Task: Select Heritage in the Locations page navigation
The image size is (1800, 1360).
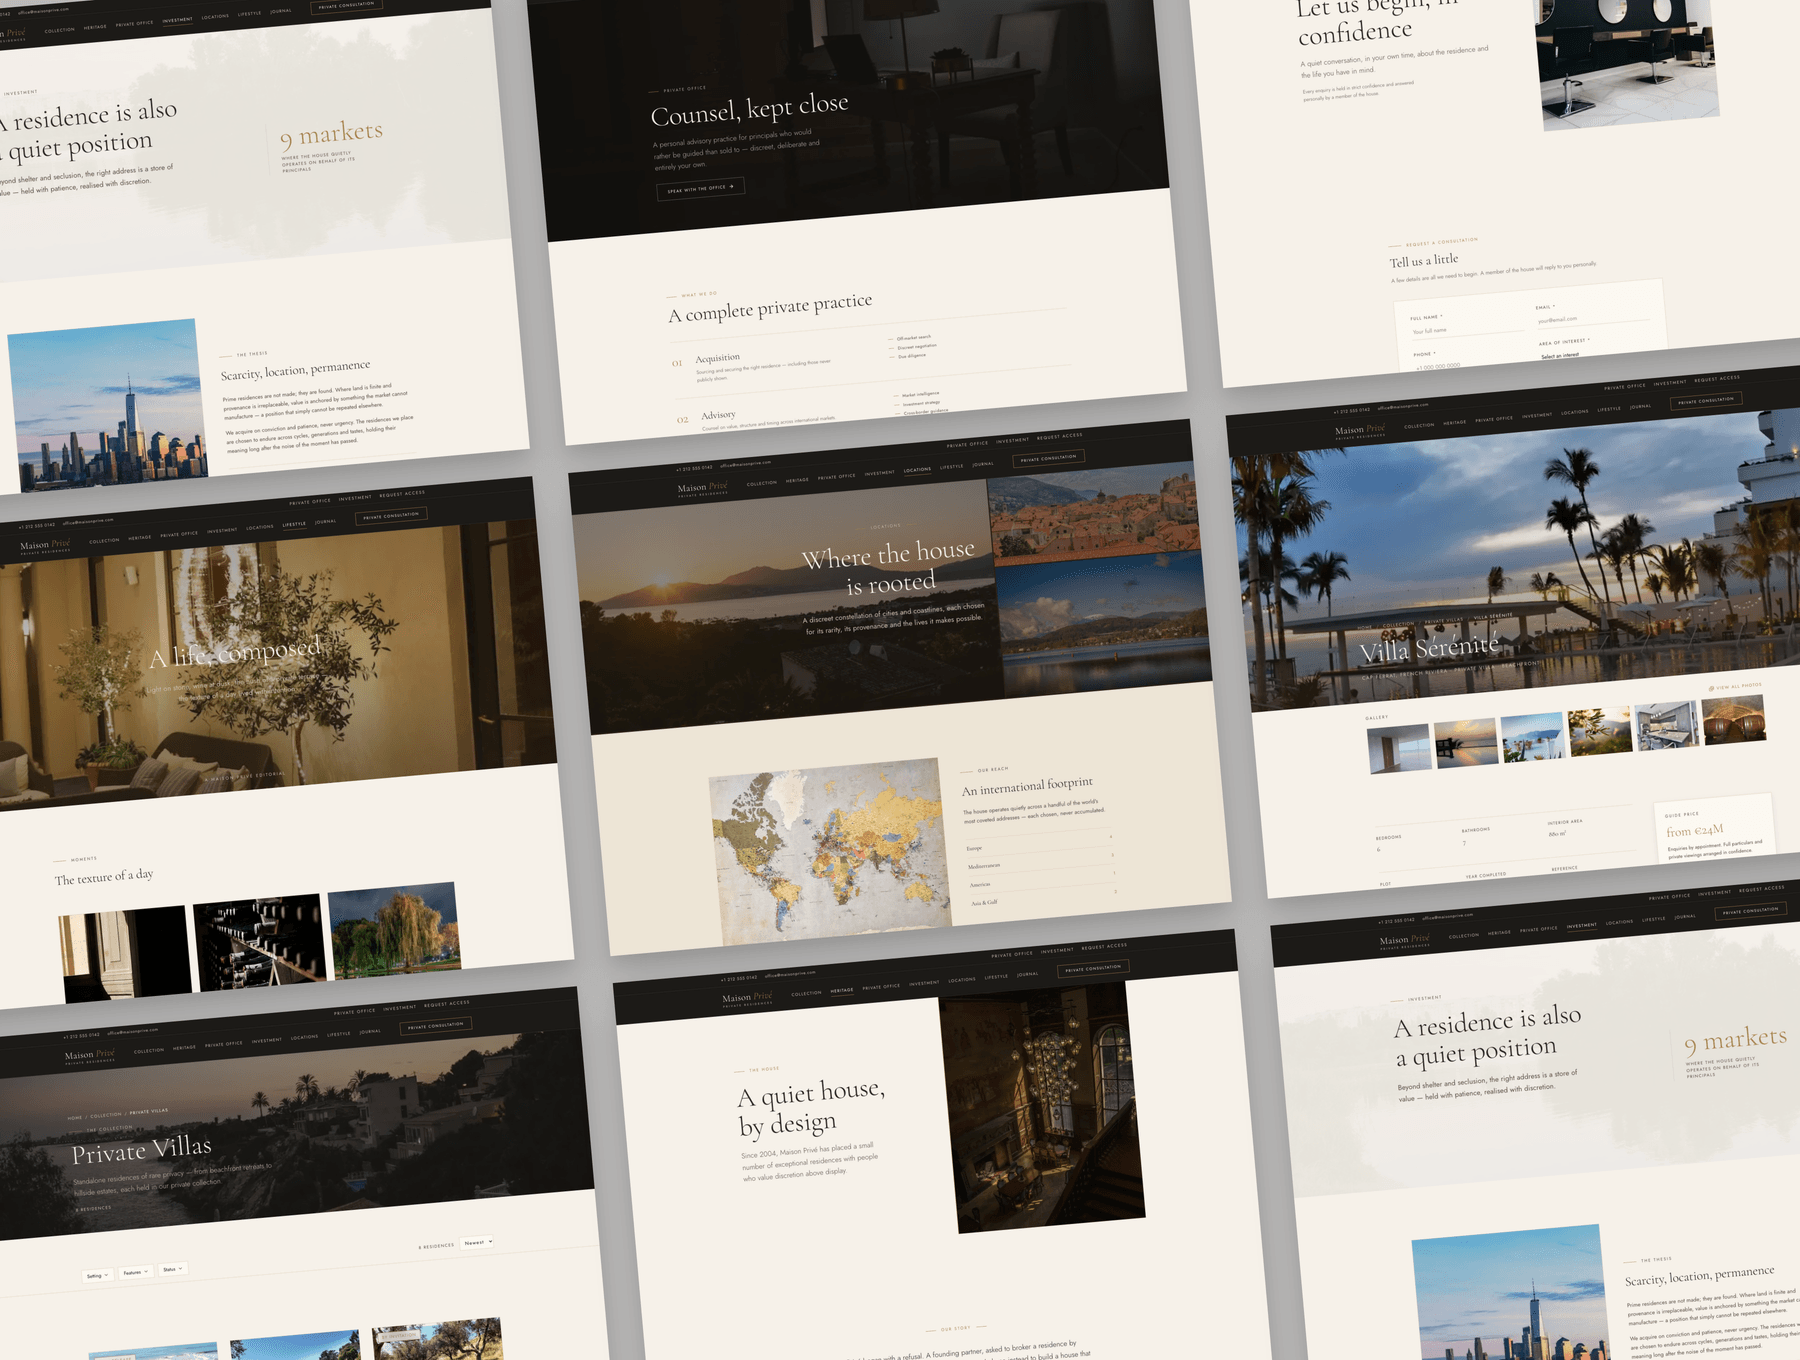Action: tap(797, 480)
